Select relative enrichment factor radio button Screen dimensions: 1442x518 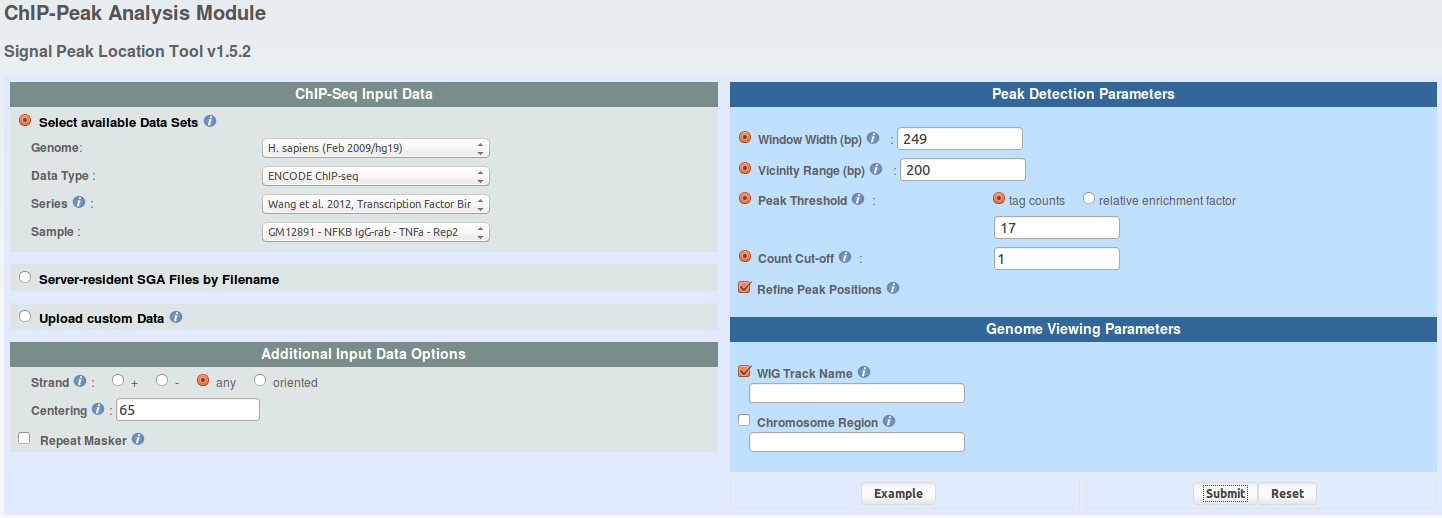(x=1089, y=199)
